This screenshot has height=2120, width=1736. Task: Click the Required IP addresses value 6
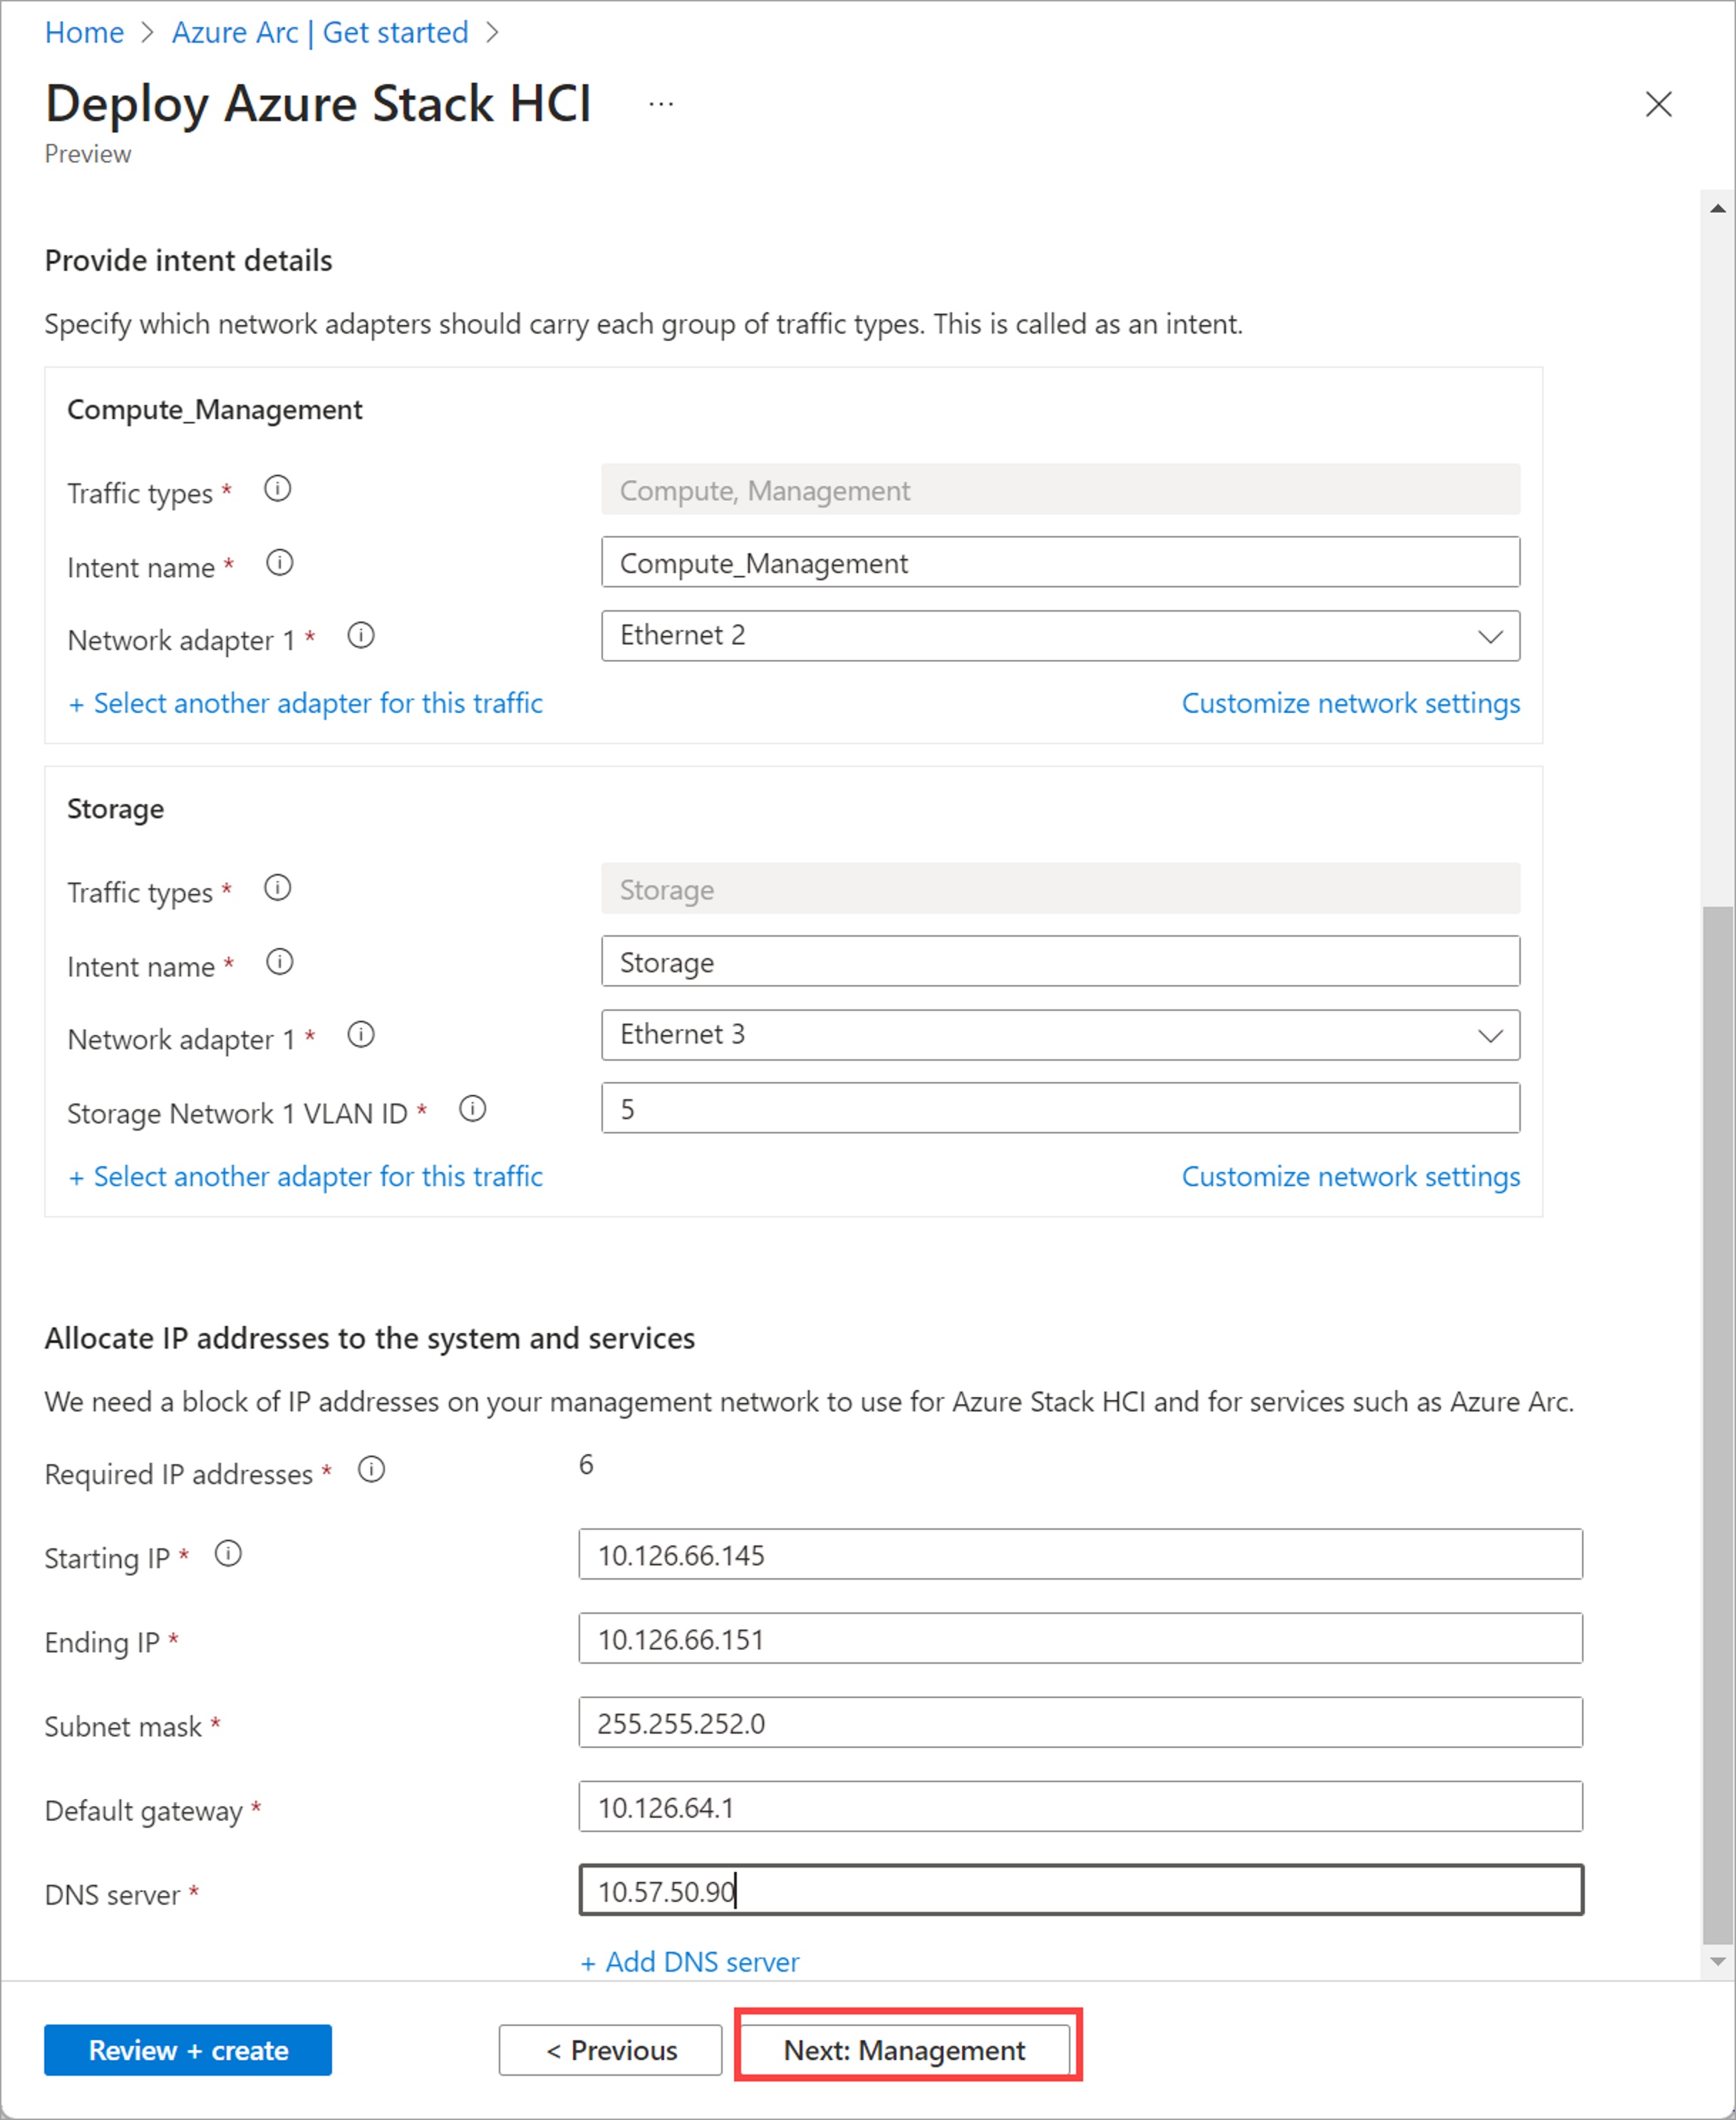[586, 1465]
